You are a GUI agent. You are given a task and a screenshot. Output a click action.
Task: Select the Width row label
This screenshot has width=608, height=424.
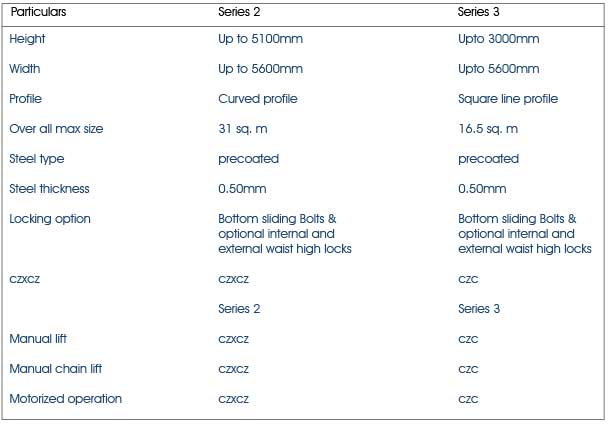(24, 69)
